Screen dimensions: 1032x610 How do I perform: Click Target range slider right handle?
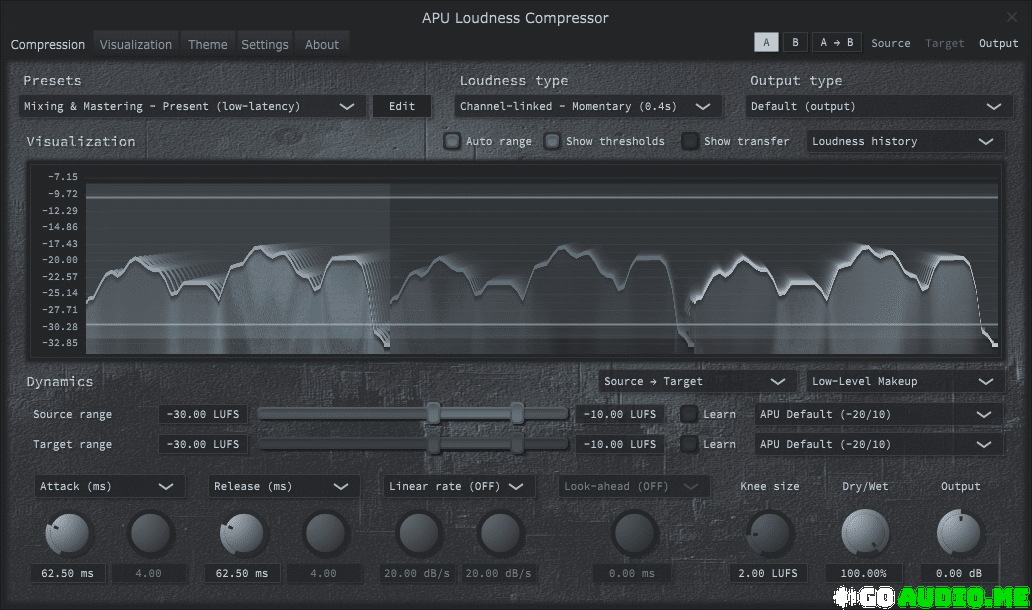(x=517, y=444)
